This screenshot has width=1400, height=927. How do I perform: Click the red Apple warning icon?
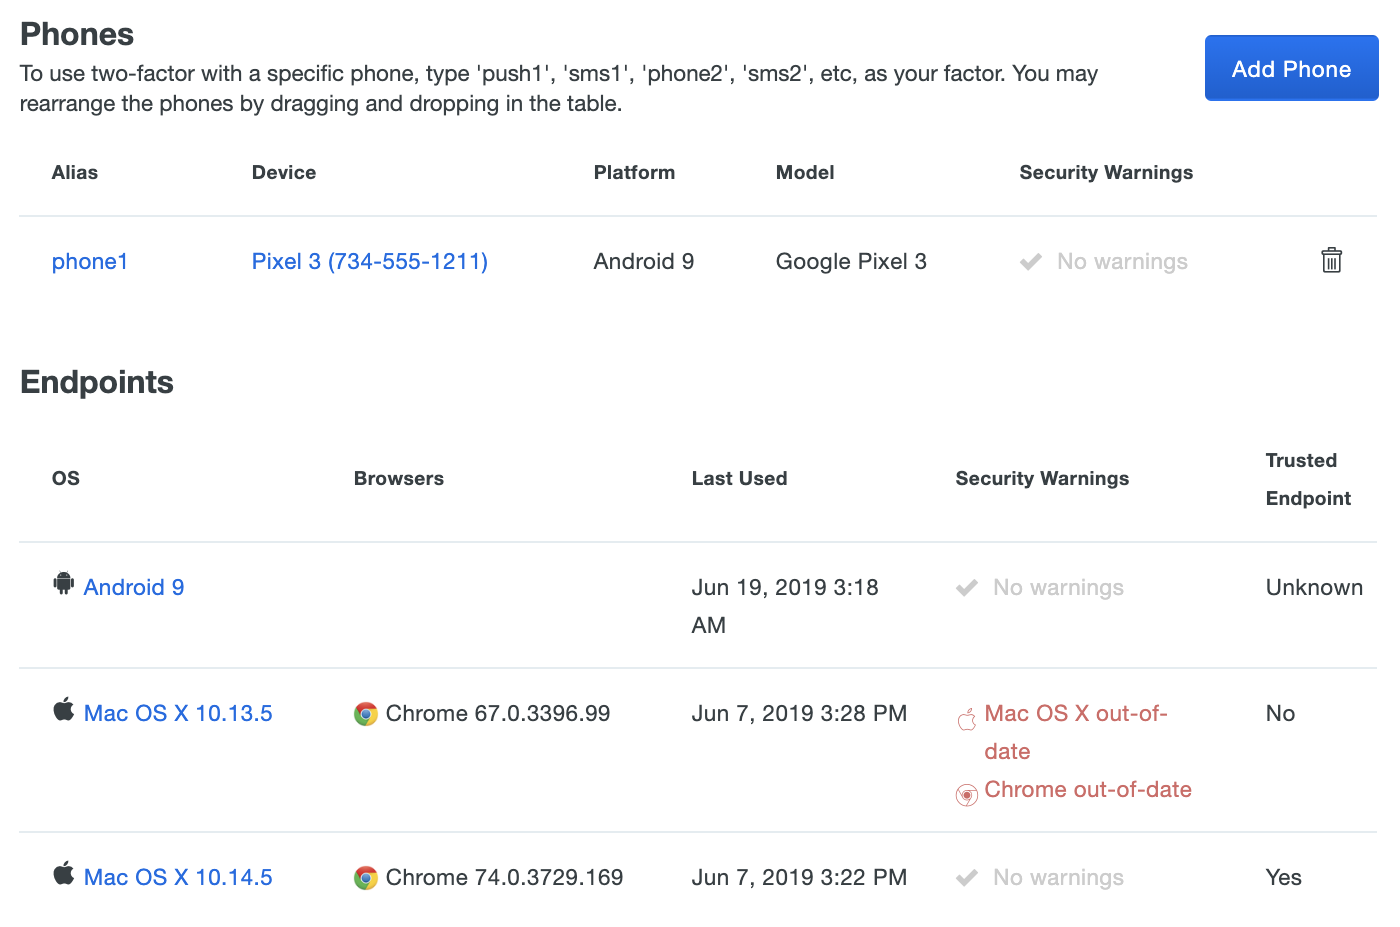[x=966, y=718]
